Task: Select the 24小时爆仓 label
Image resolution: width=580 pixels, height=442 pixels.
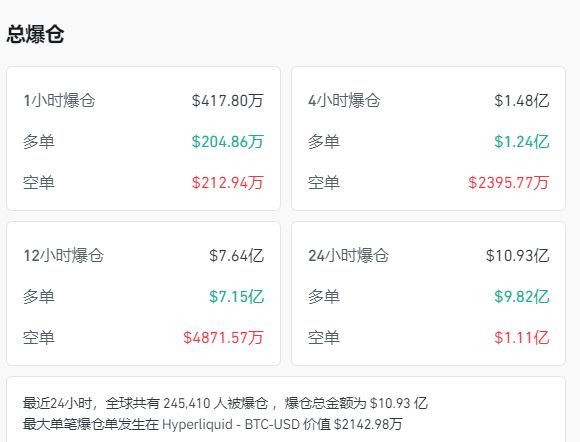Action: click(x=348, y=256)
